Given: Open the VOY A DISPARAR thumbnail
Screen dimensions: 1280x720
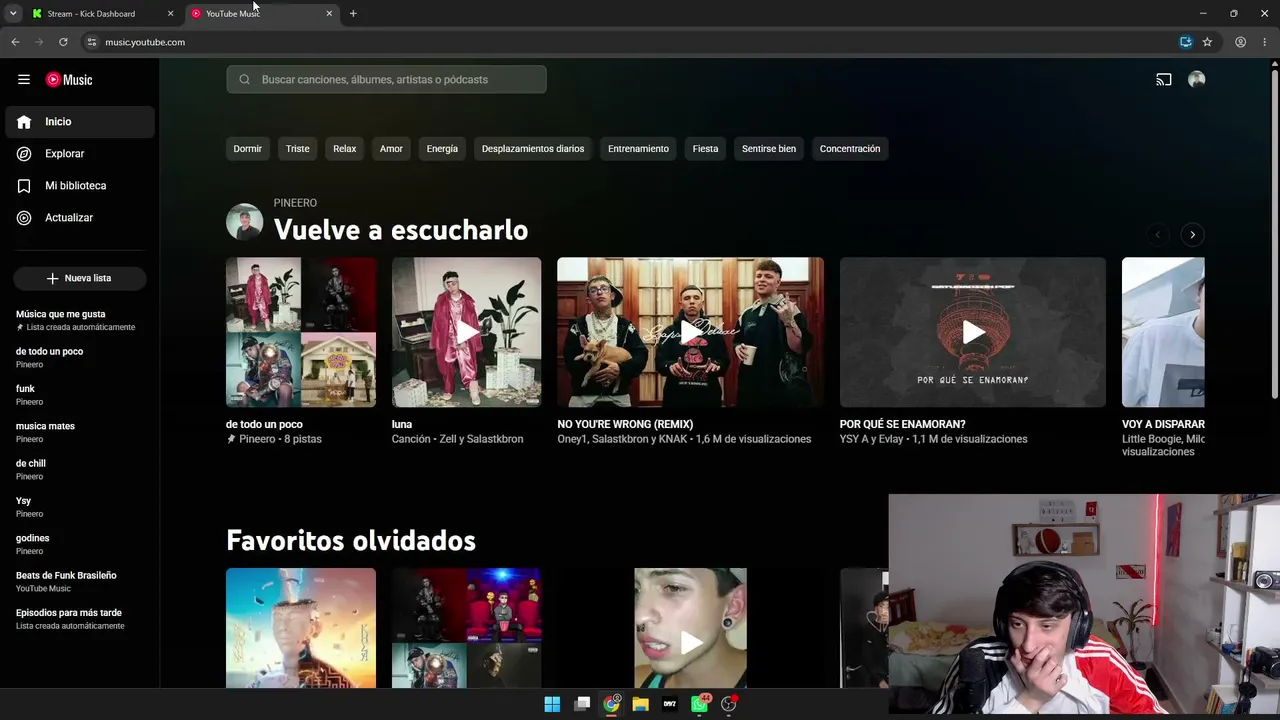Looking at the screenshot, I should 1163,332.
